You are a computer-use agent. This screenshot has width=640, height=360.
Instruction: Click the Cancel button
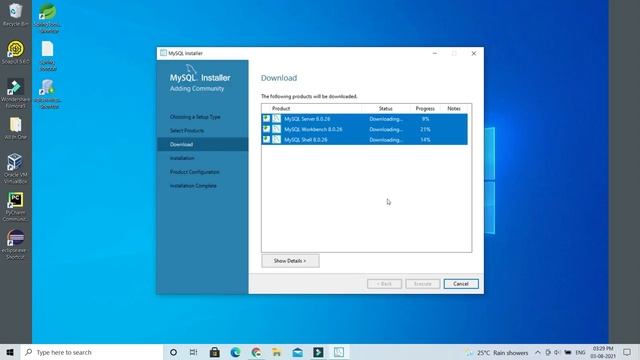461,284
